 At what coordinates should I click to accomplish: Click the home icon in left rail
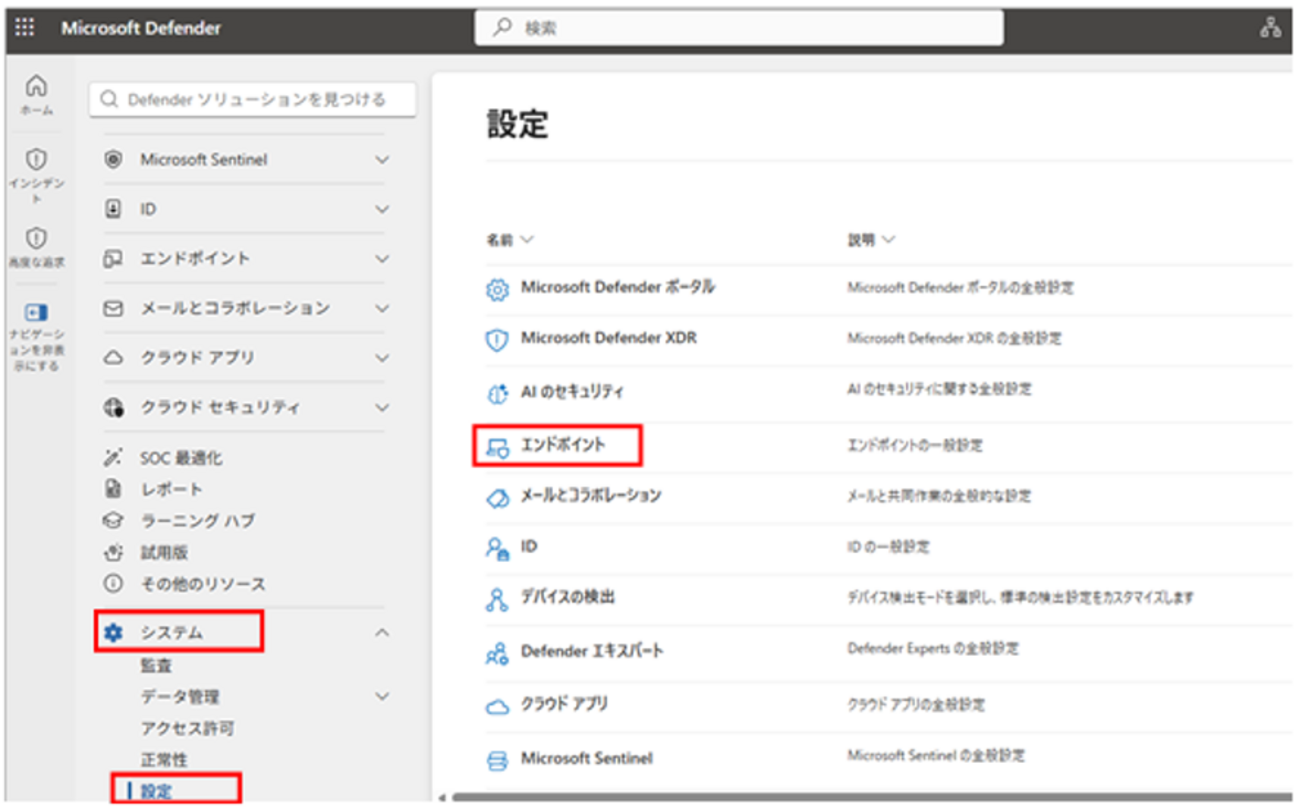[36, 86]
